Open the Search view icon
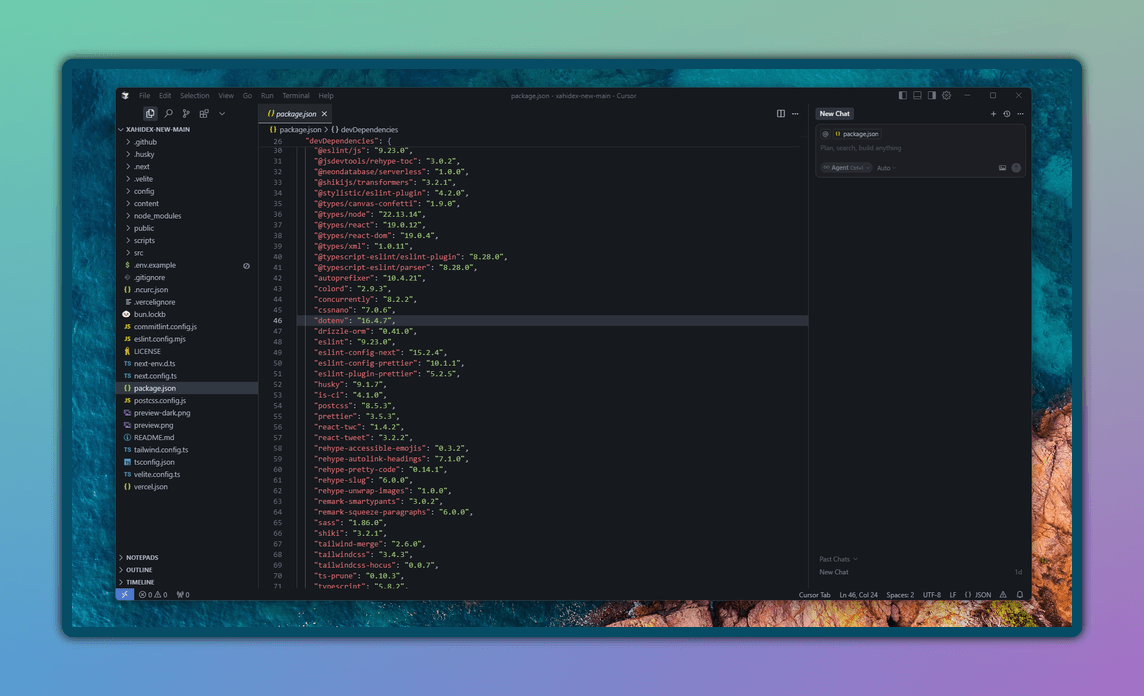This screenshot has width=1144, height=696. click(168, 113)
